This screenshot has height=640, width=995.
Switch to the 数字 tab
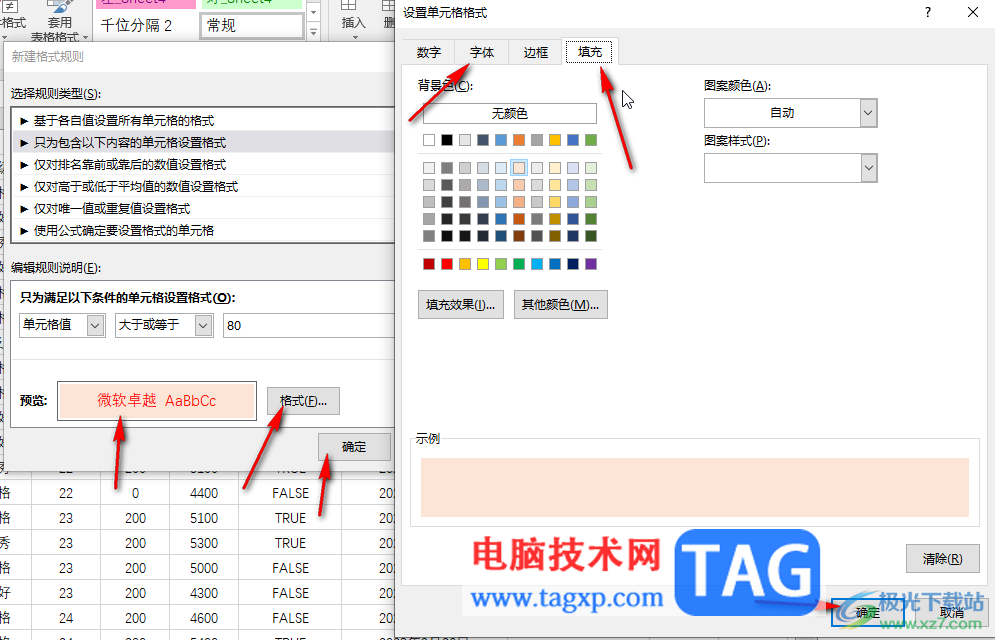(x=429, y=52)
